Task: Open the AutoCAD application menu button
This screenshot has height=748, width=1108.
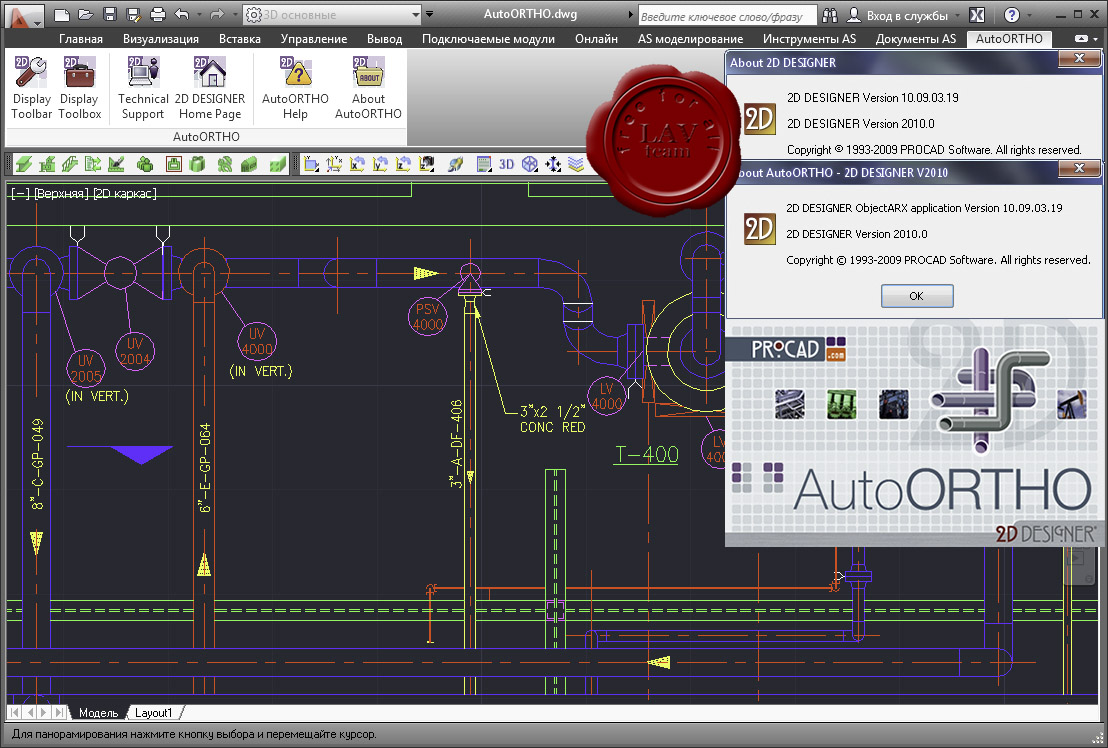Action: 23,16
